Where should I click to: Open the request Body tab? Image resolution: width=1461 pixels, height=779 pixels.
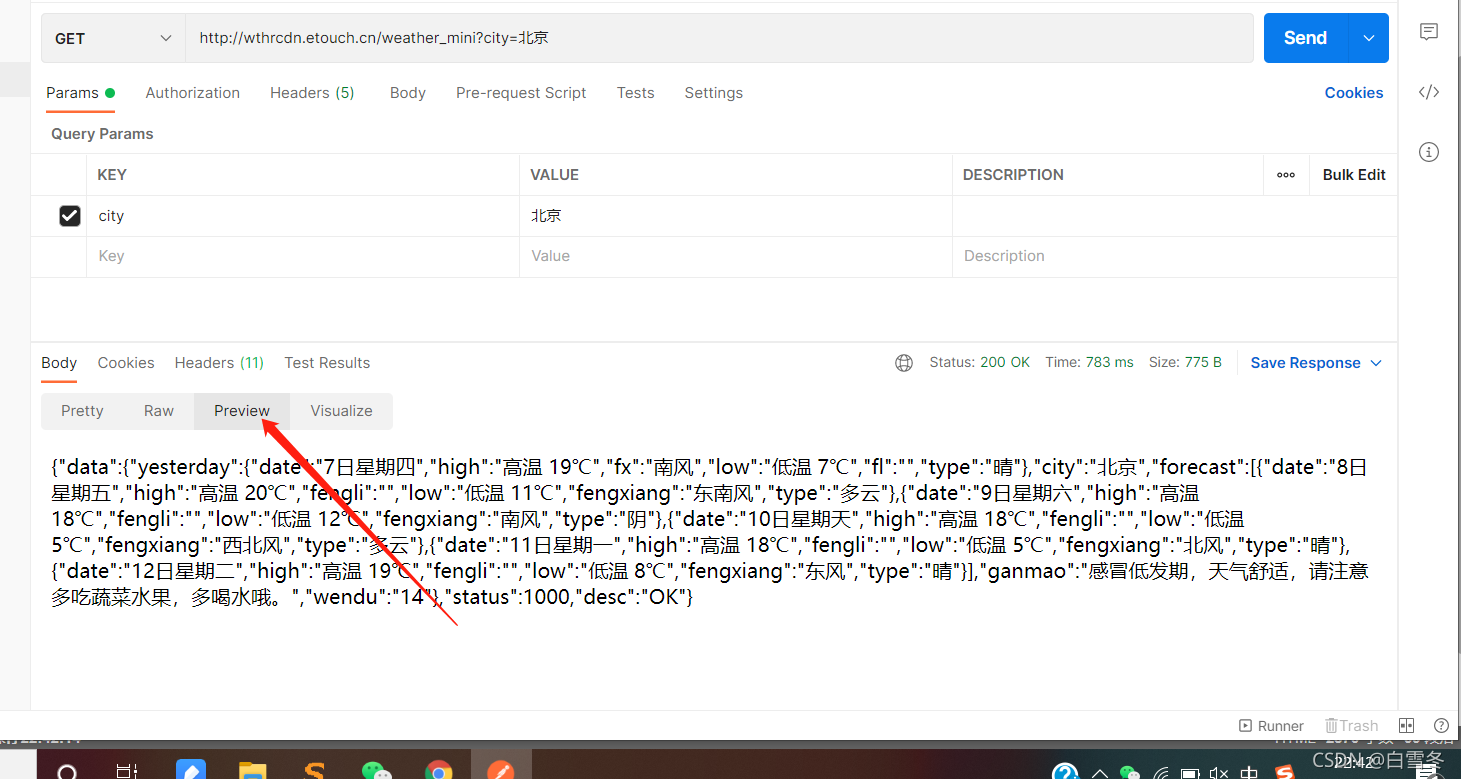[x=408, y=93]
